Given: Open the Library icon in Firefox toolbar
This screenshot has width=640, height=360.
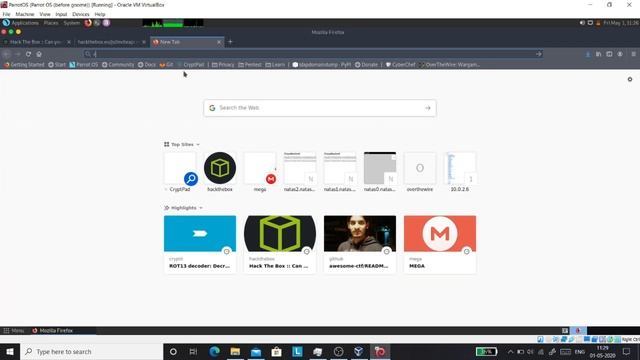Looking at the screenshot, I should coord(598,54).
